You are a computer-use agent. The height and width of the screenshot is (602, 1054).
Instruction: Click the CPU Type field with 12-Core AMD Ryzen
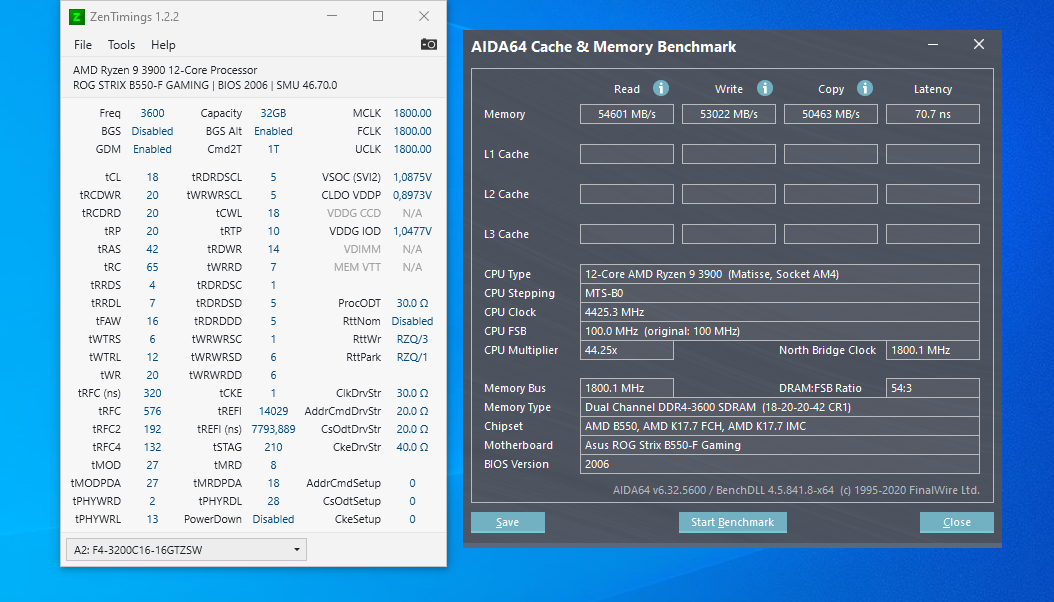(x=780, y=274)
